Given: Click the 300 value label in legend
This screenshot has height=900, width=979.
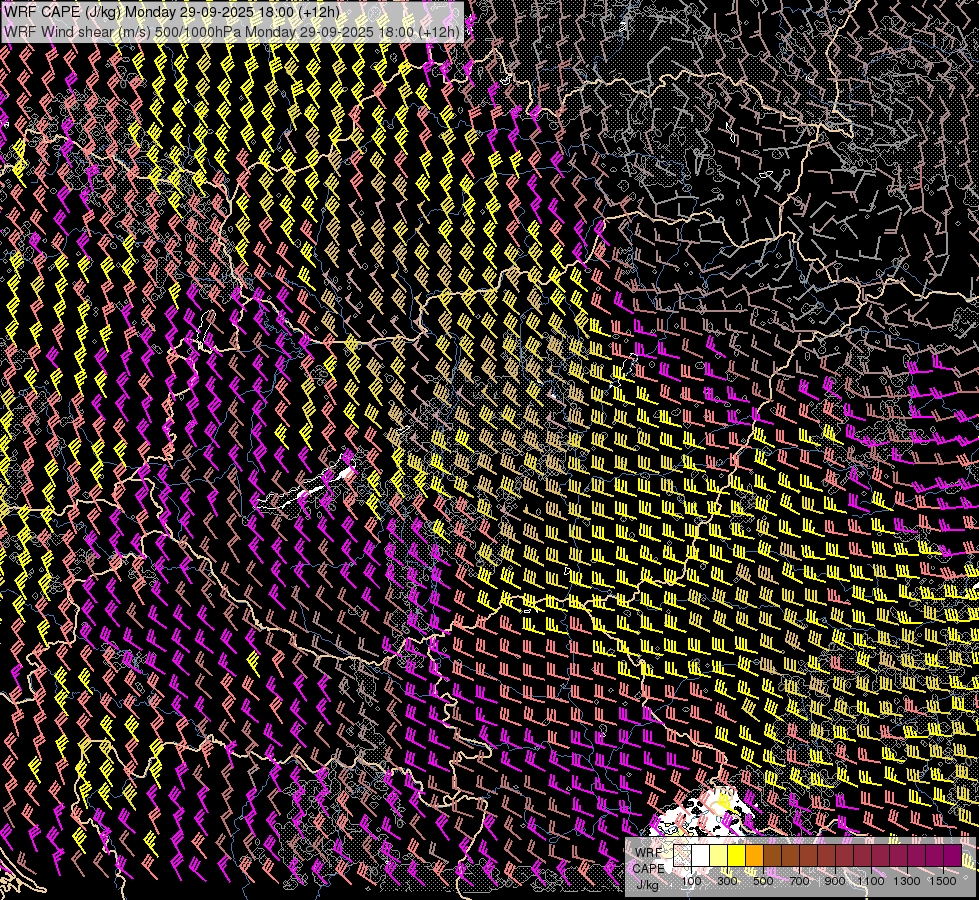Looking at the screenshot, I should tap(727, 881).
